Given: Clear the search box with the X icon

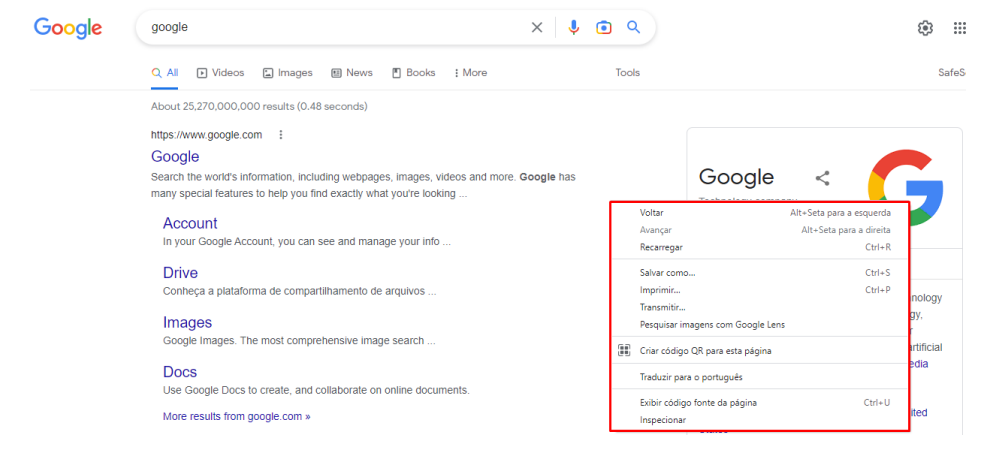Looking at the screenshot, I should (537, 28).
